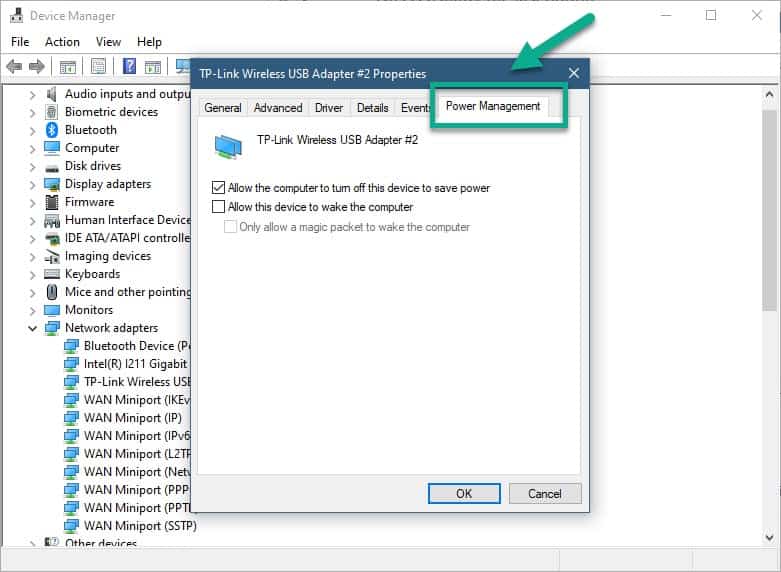Switch to the Details tab
781x572 pixels.
point(373,108)
